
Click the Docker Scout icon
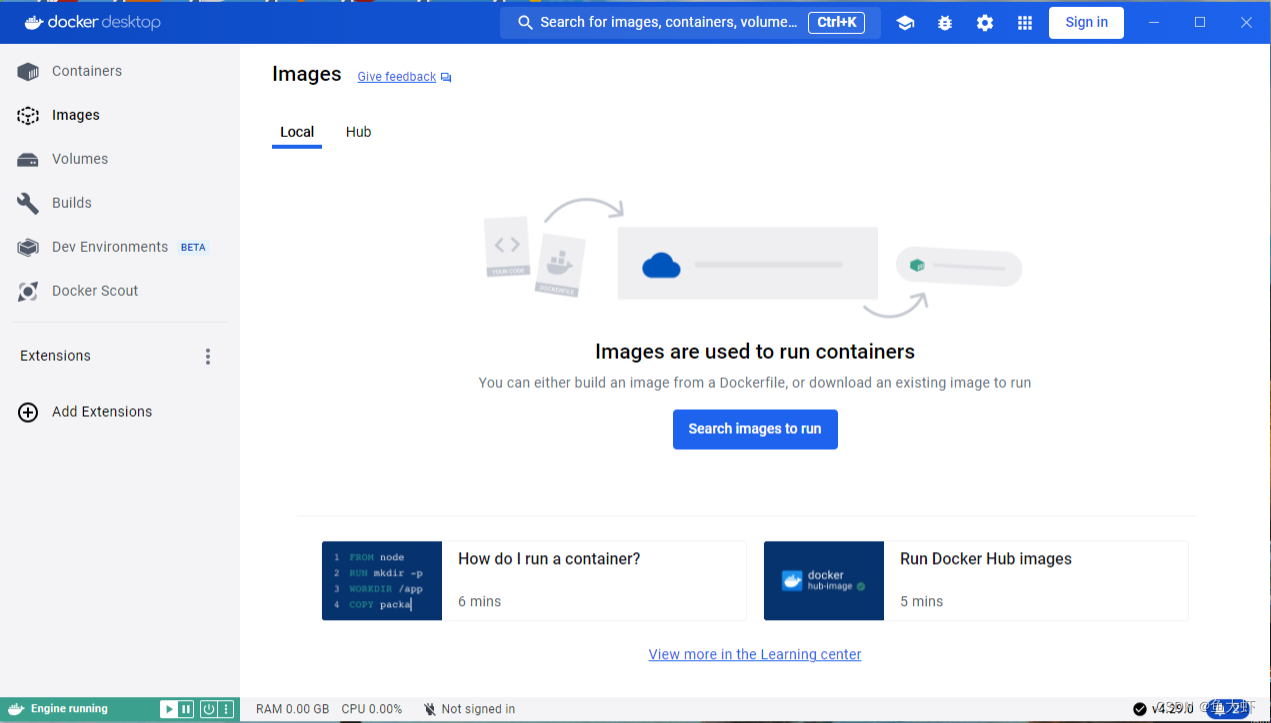pyautogui.click(x=28, y=291)
